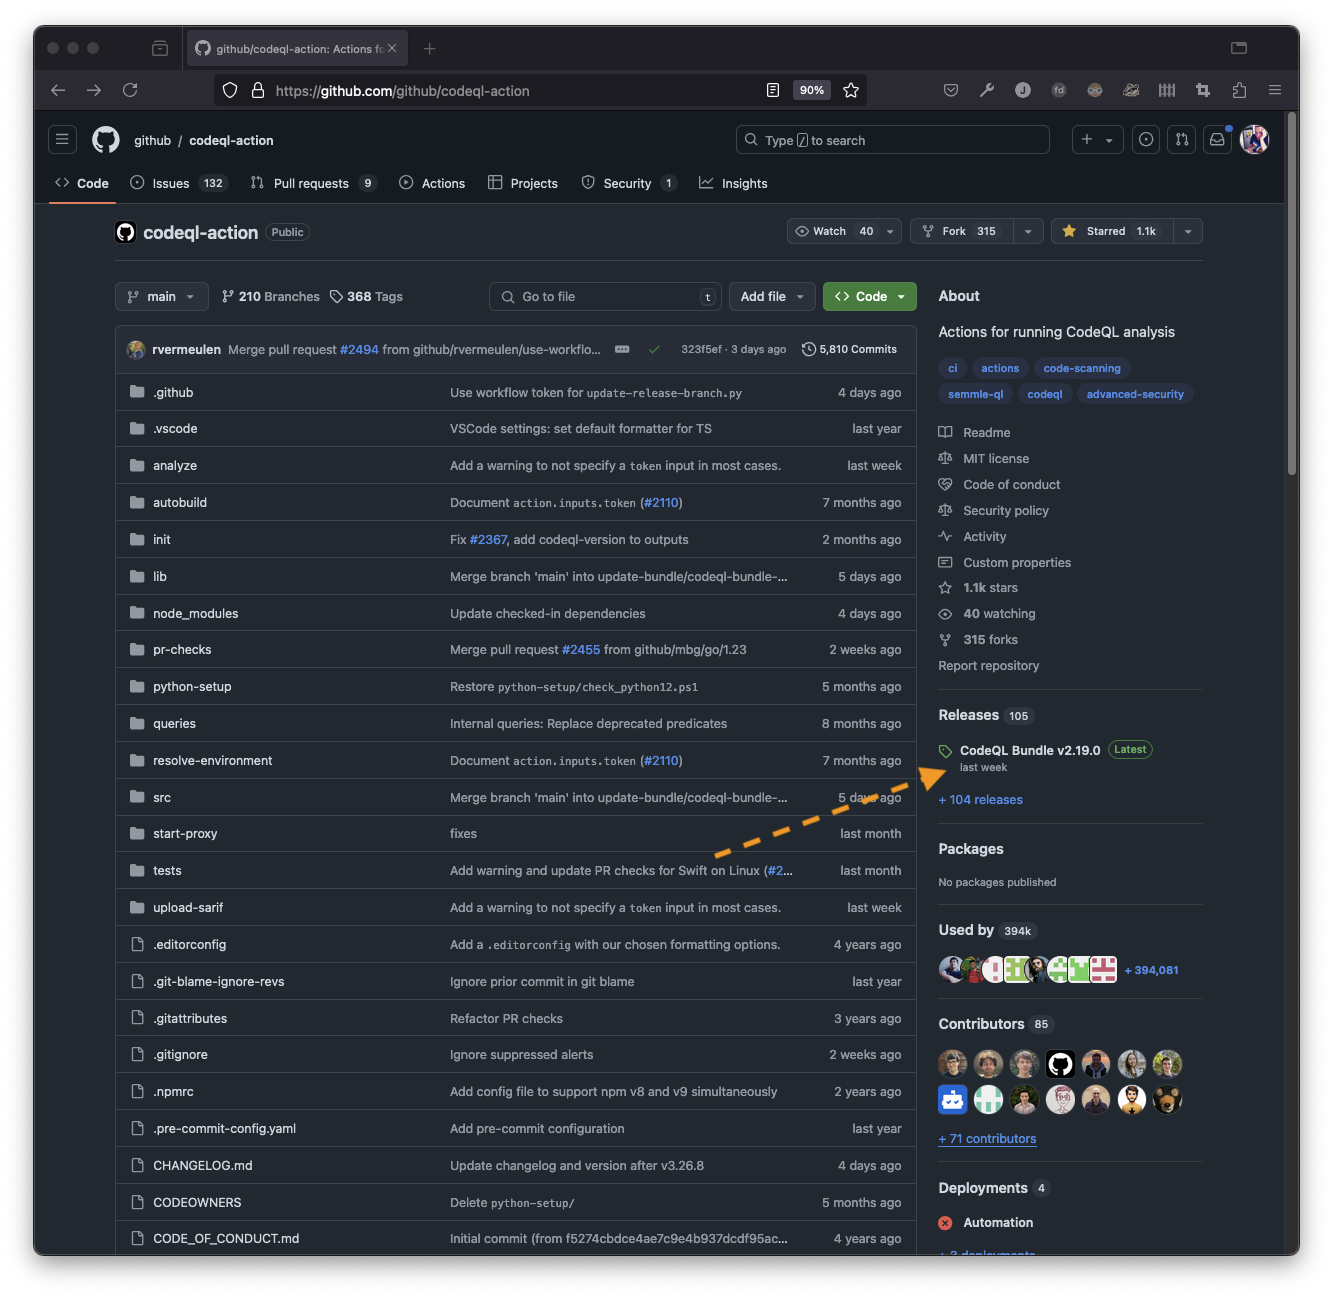Image resolution: width=1333 pixels, height=1297 pixels.
Task: Expand the Starred lists dropdown arrow
Action: [x=1188, y=231]
